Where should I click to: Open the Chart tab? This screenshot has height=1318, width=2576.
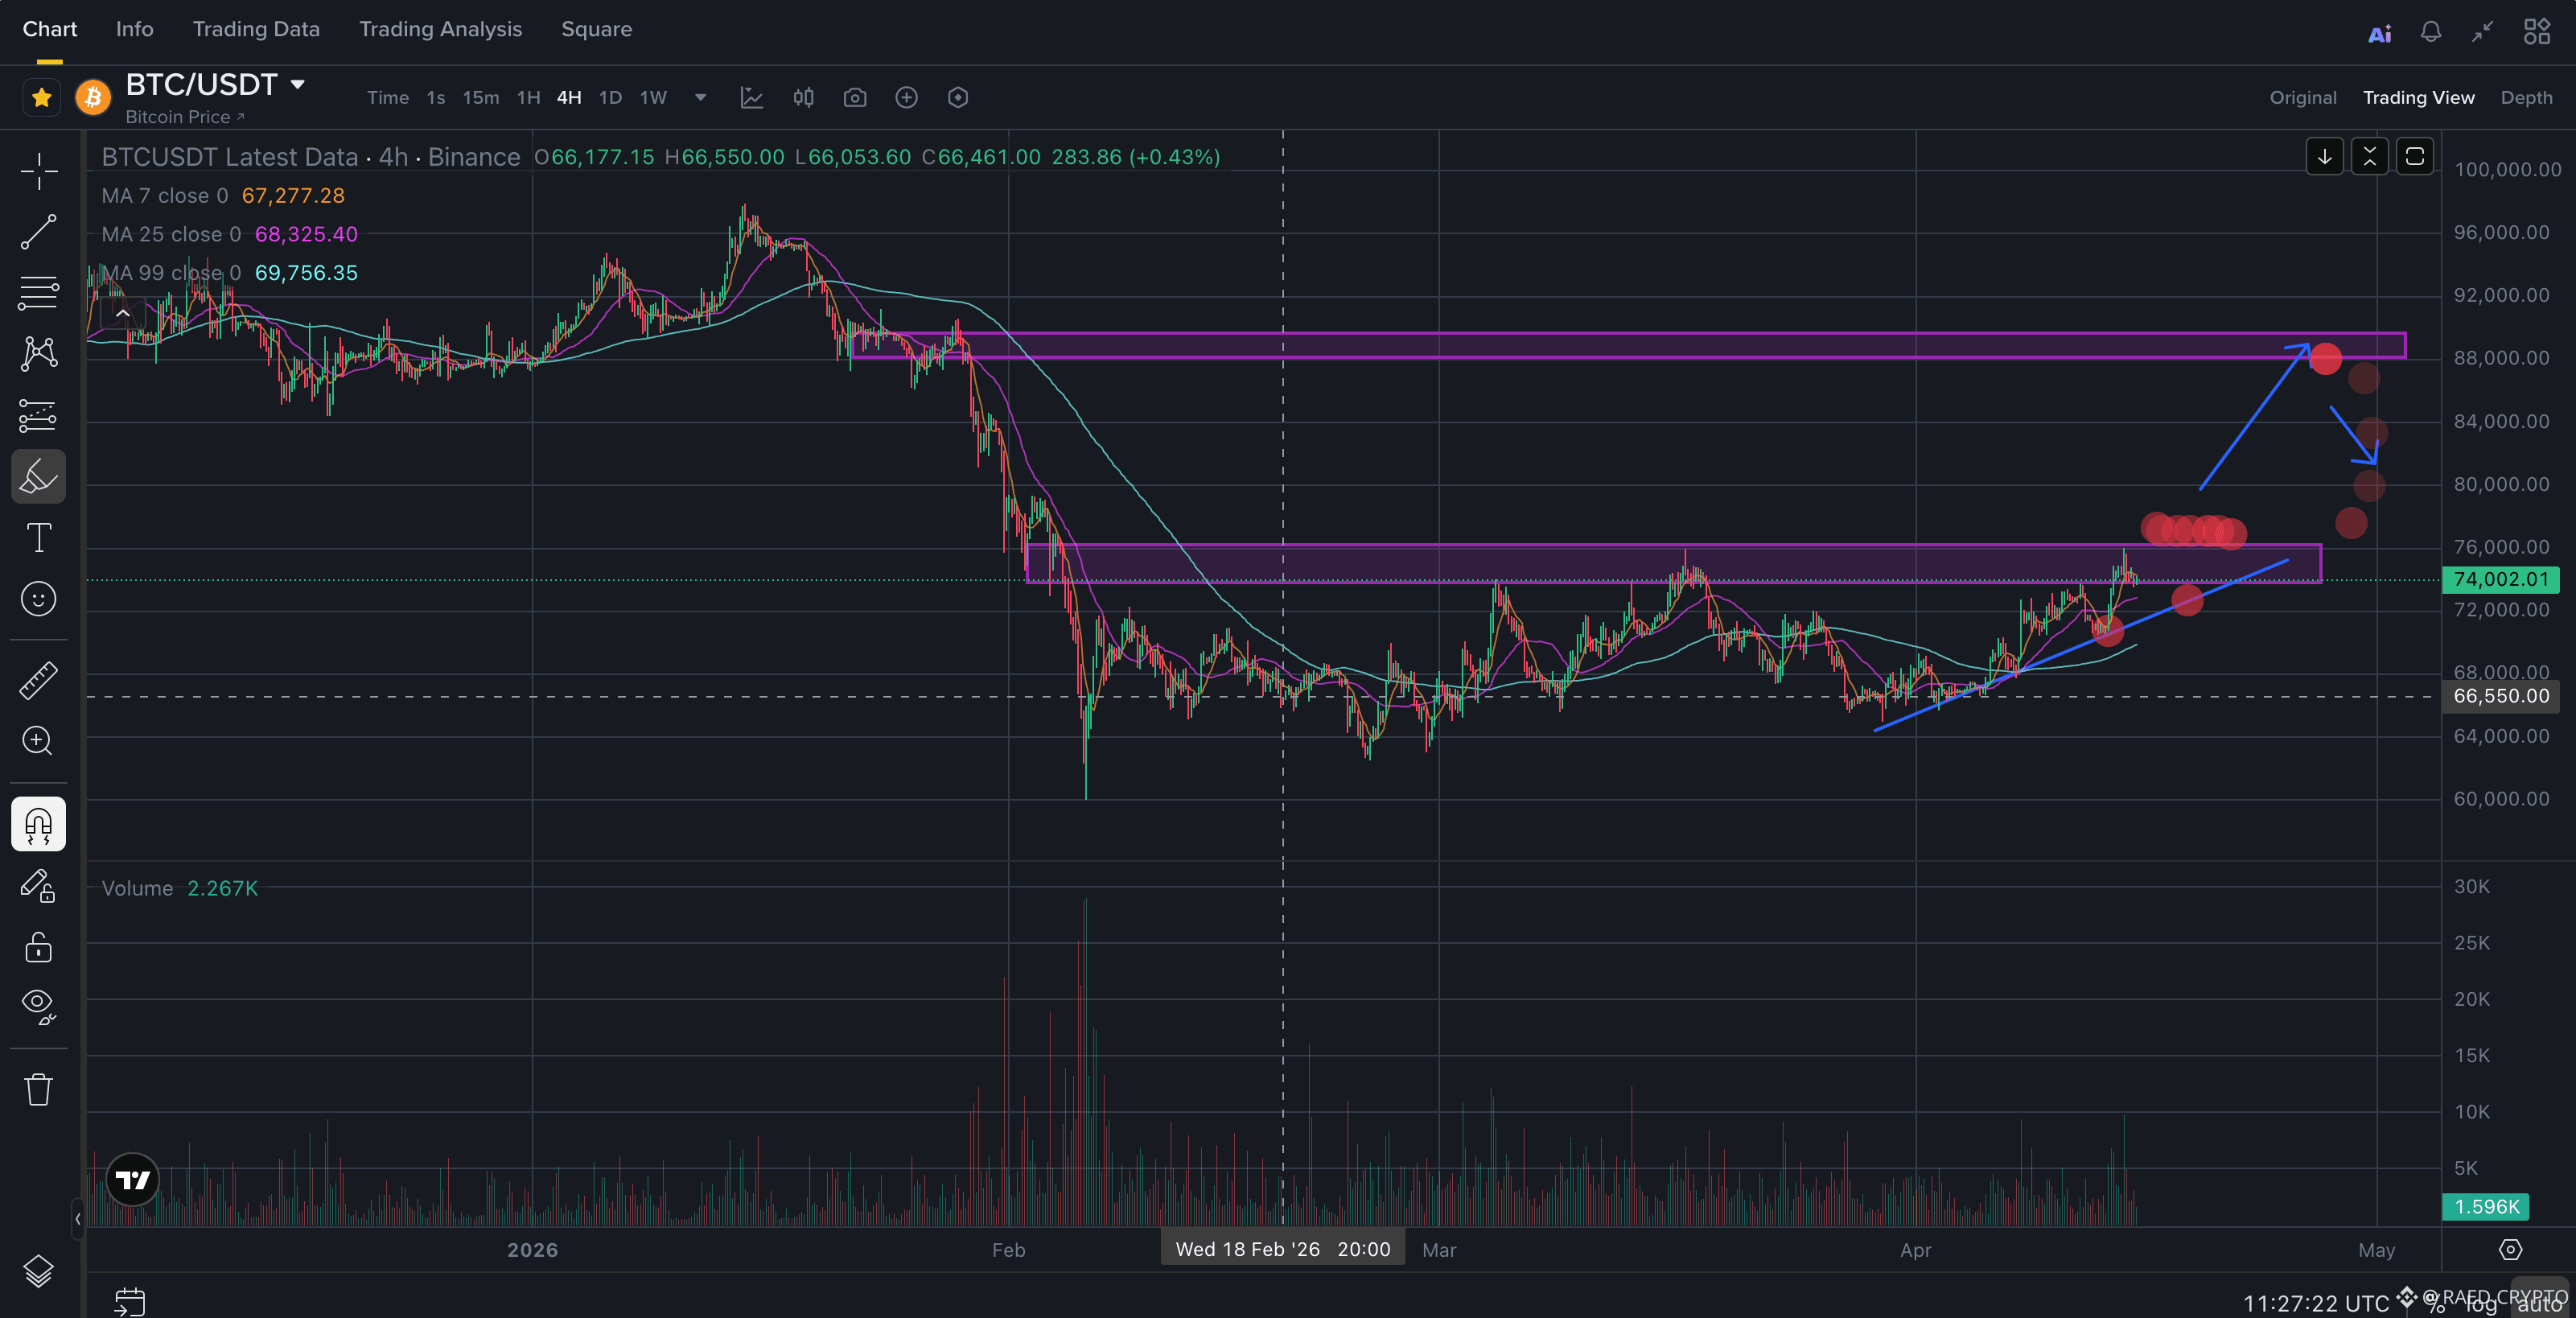coord(50,29)
